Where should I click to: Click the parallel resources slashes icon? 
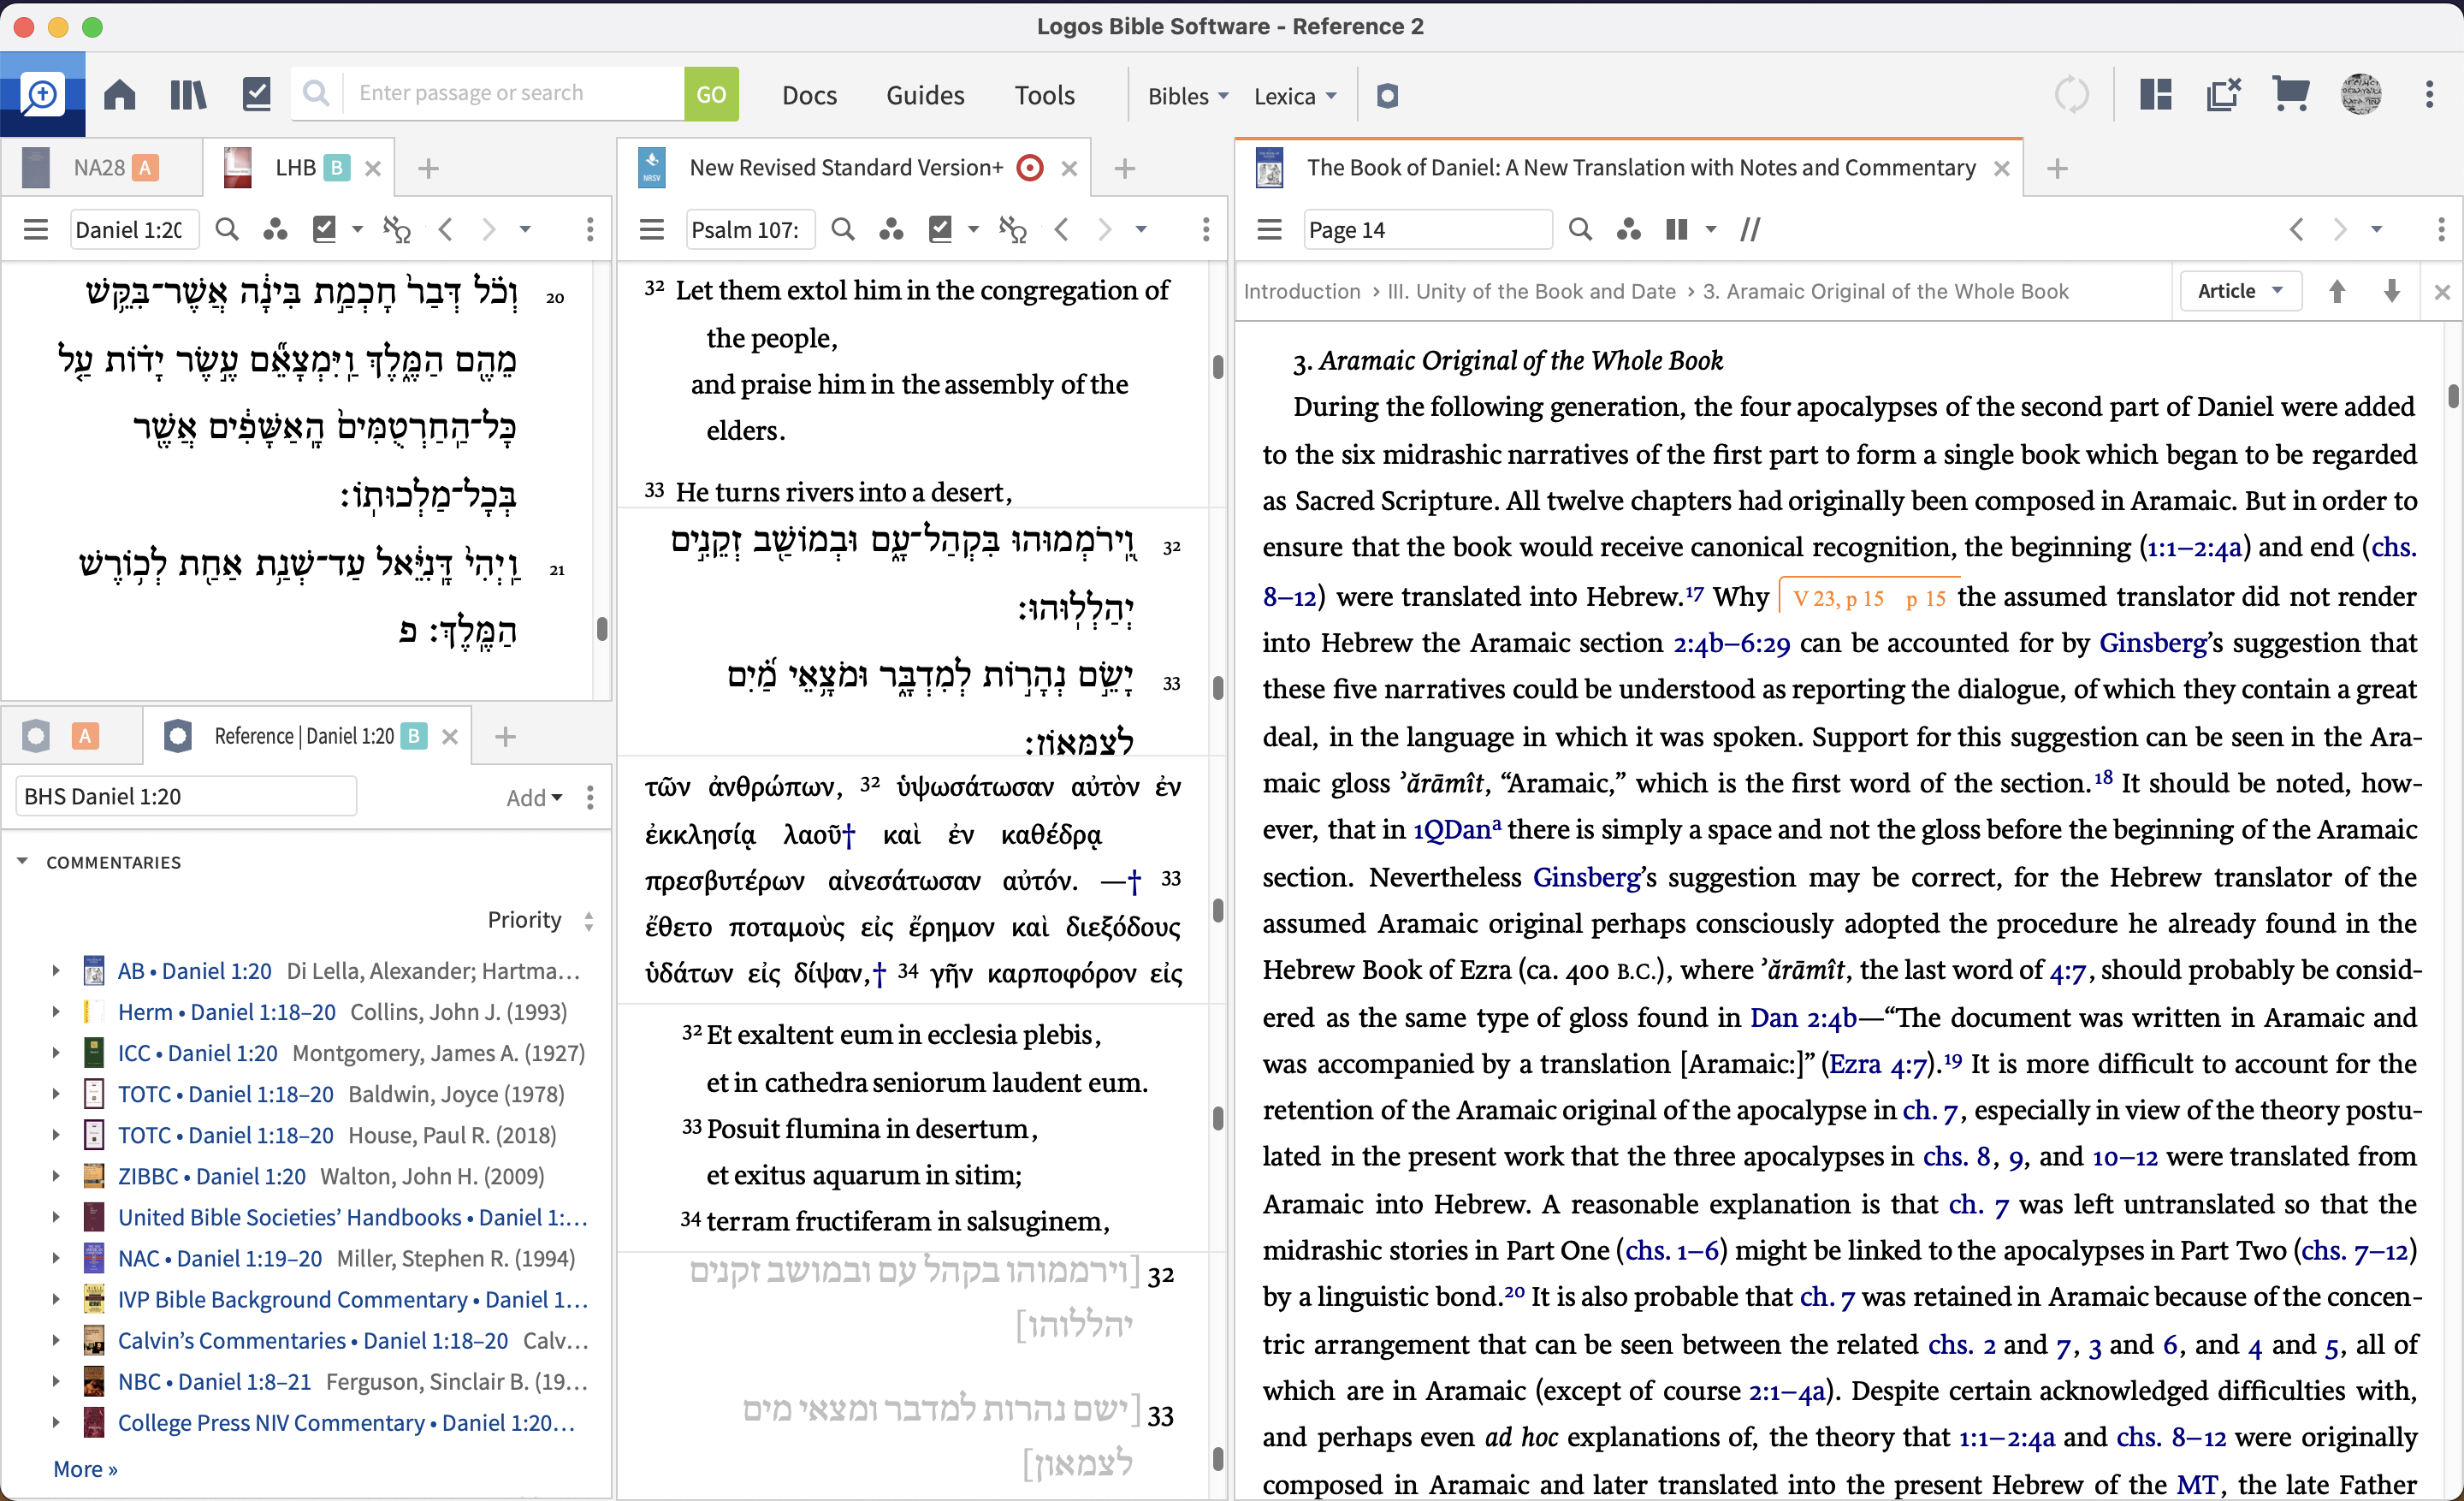click(x=1750, y=230)
